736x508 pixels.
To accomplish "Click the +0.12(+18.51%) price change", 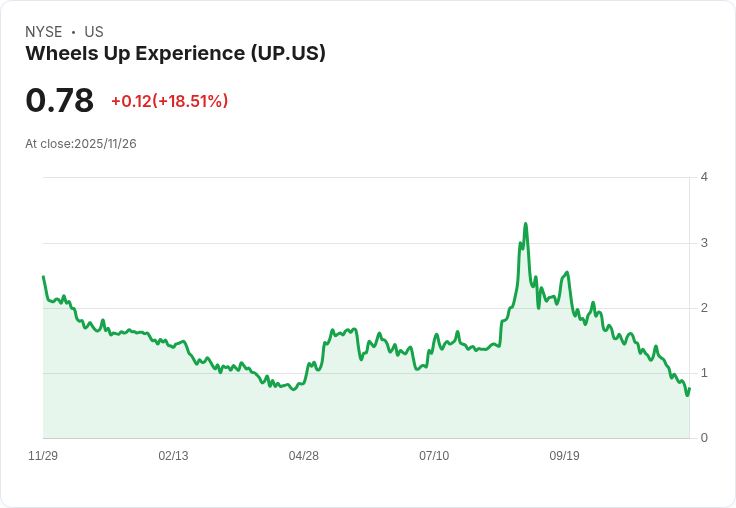I will tap(169, 101).
